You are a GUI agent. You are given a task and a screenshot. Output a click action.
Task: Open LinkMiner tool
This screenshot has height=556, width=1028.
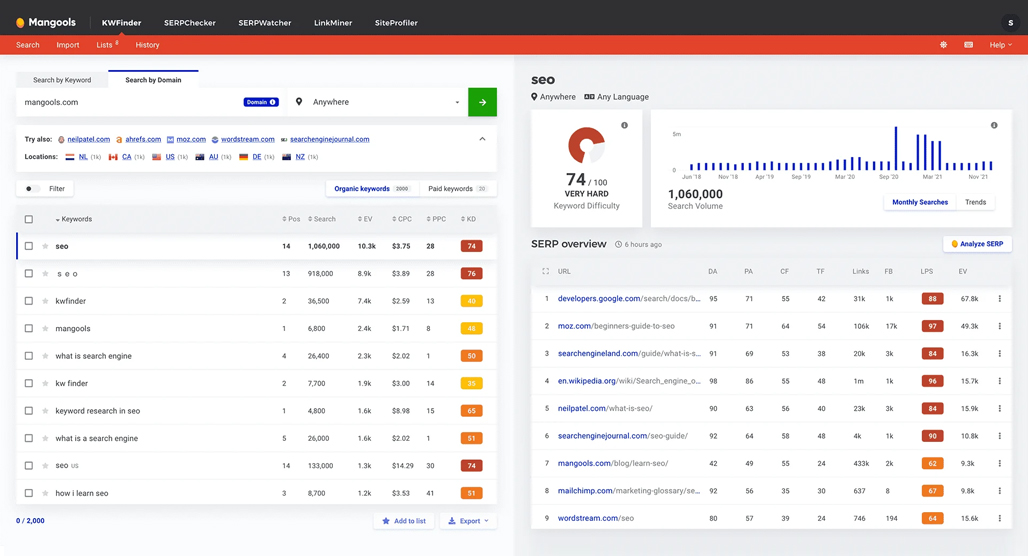(x=333, y=22)
